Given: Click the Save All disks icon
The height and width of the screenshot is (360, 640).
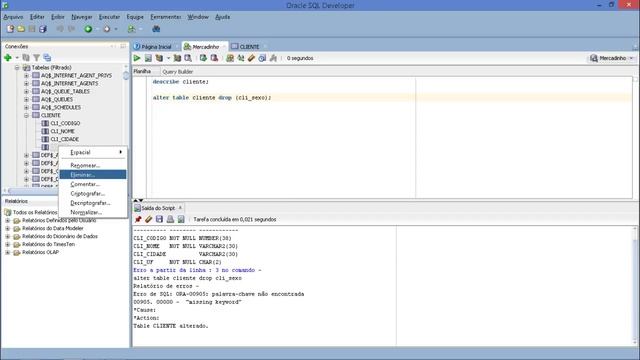Looking at the screenshot, I should (x=43, y=29).
